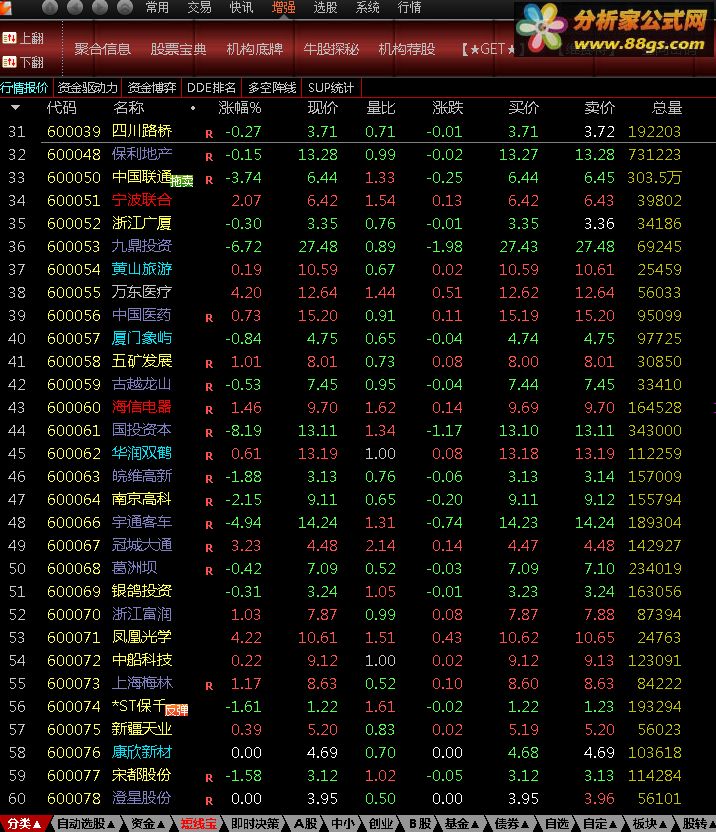The height and width of the screenshot is (832, 716).
Task: Switch to the DDE排名 tab
Action: tap(211, 88)
